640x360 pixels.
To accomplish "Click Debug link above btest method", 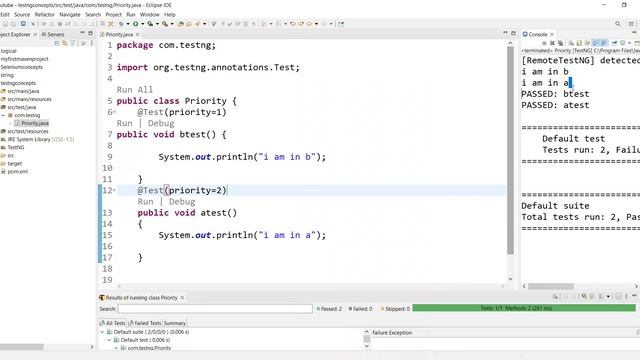I will pos(161,123).
